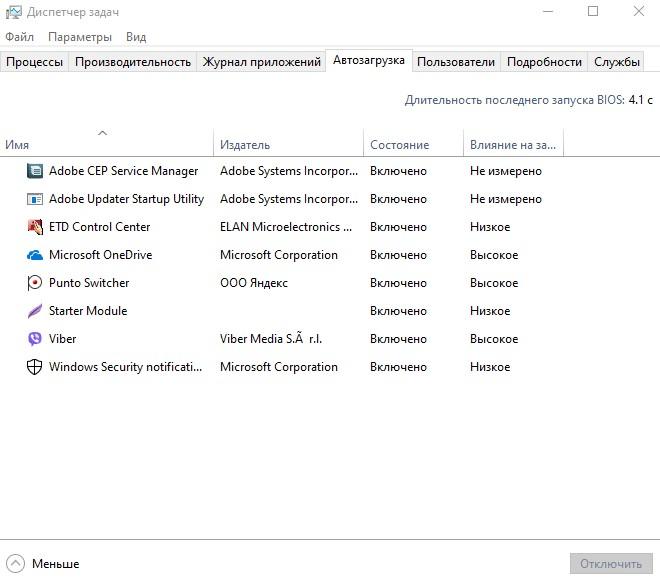Click publisher ELAN Microelectronics cell
The image size is (660, 588).
[286, 227]
